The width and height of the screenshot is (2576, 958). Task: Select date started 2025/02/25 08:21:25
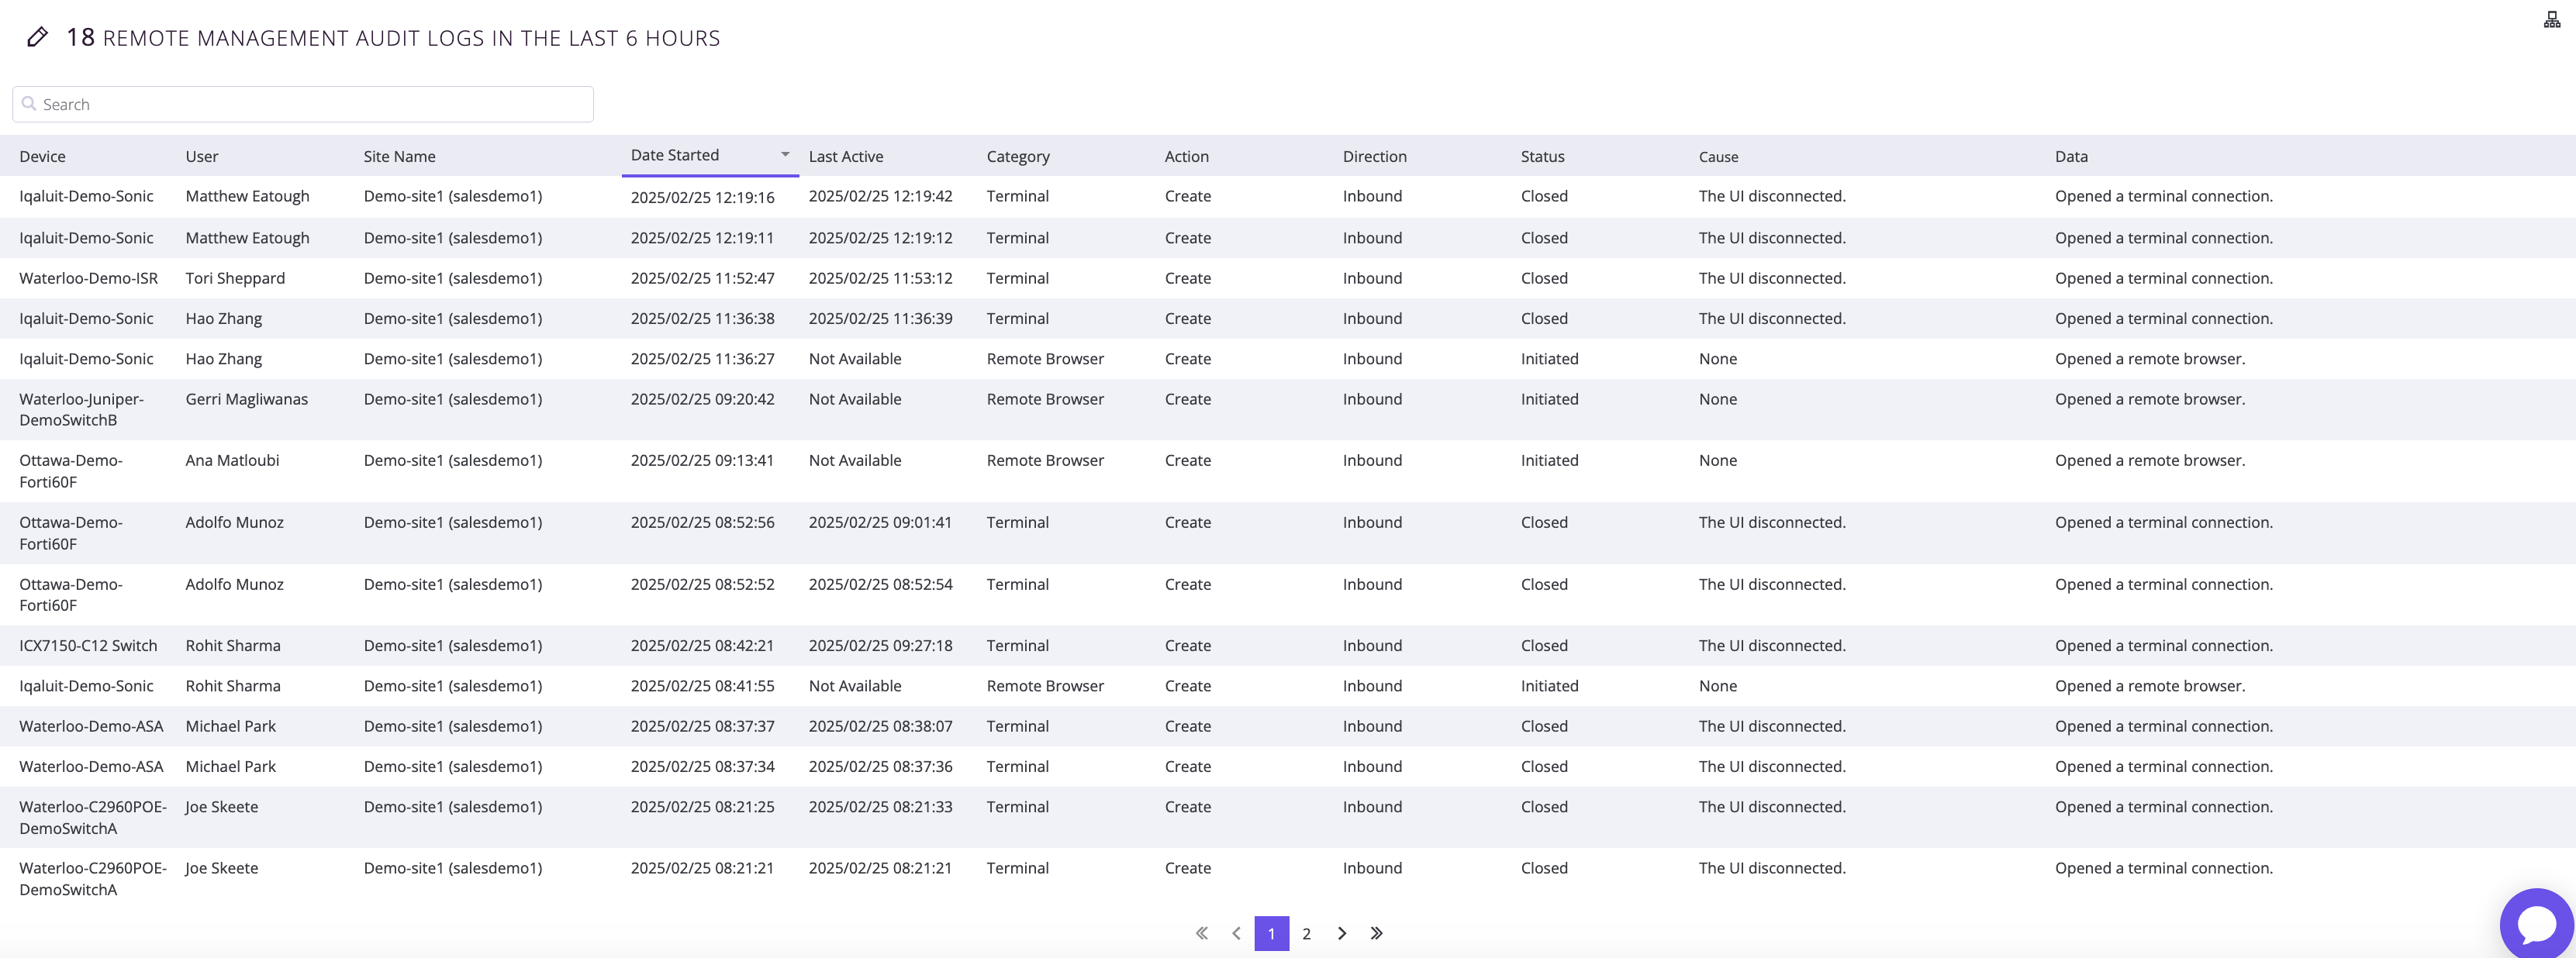click(x=703, y=806)
